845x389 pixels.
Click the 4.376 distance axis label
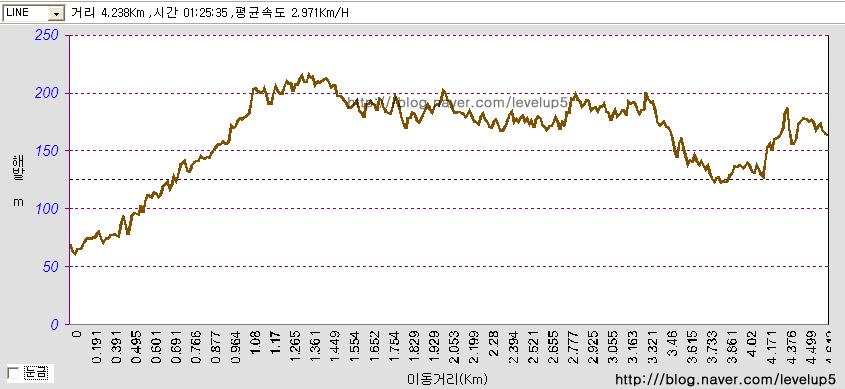click(793, 349)
